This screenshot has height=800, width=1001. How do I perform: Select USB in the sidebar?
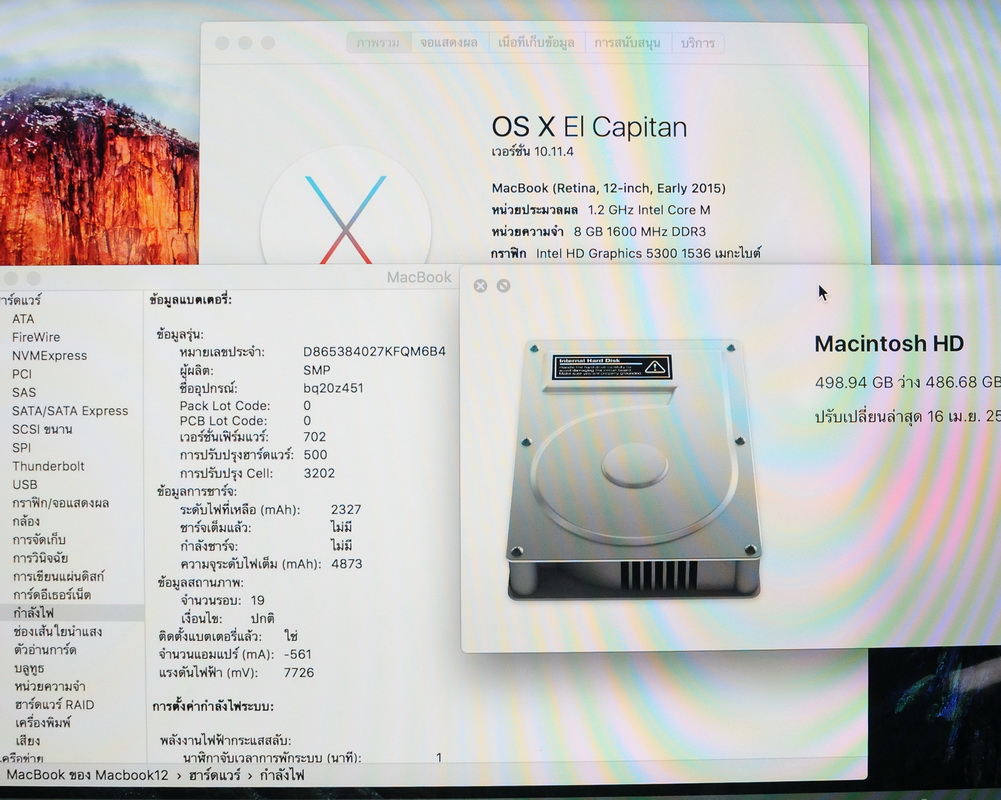click(x=25, y=485)
